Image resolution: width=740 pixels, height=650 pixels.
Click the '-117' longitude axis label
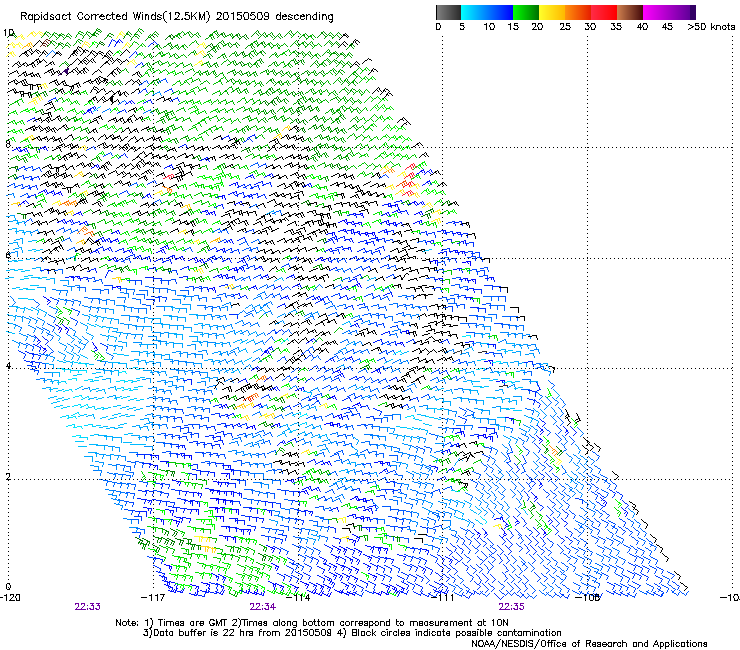153,598
